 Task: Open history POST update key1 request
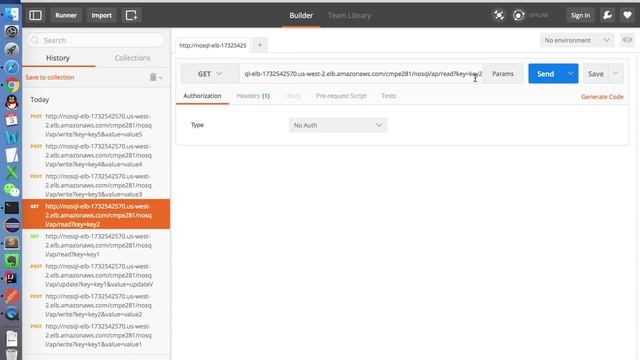tap(96, 275)
